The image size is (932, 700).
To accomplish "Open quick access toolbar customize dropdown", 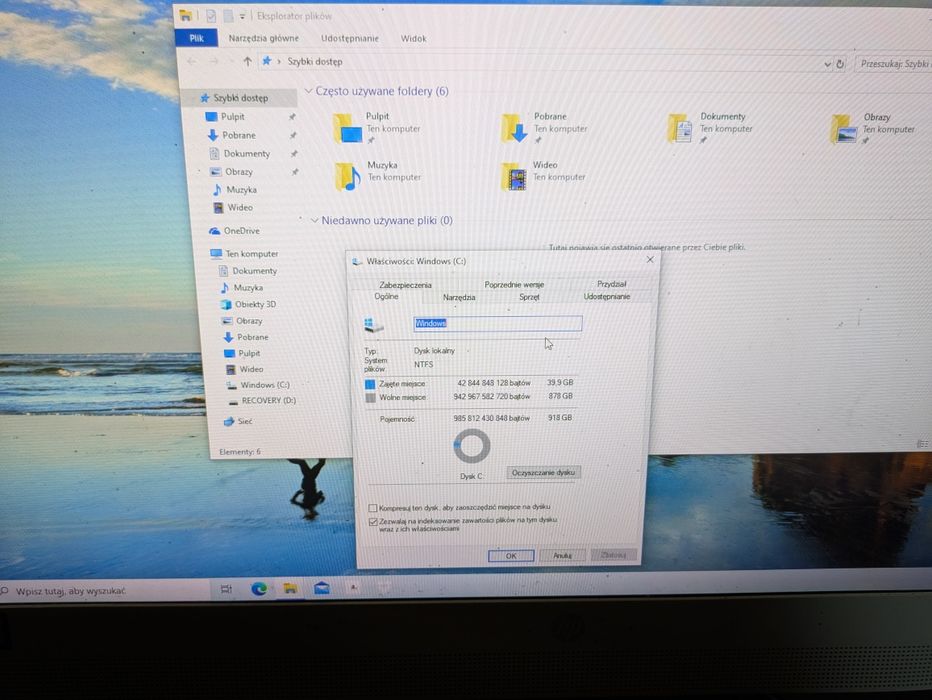I will 242,17.
